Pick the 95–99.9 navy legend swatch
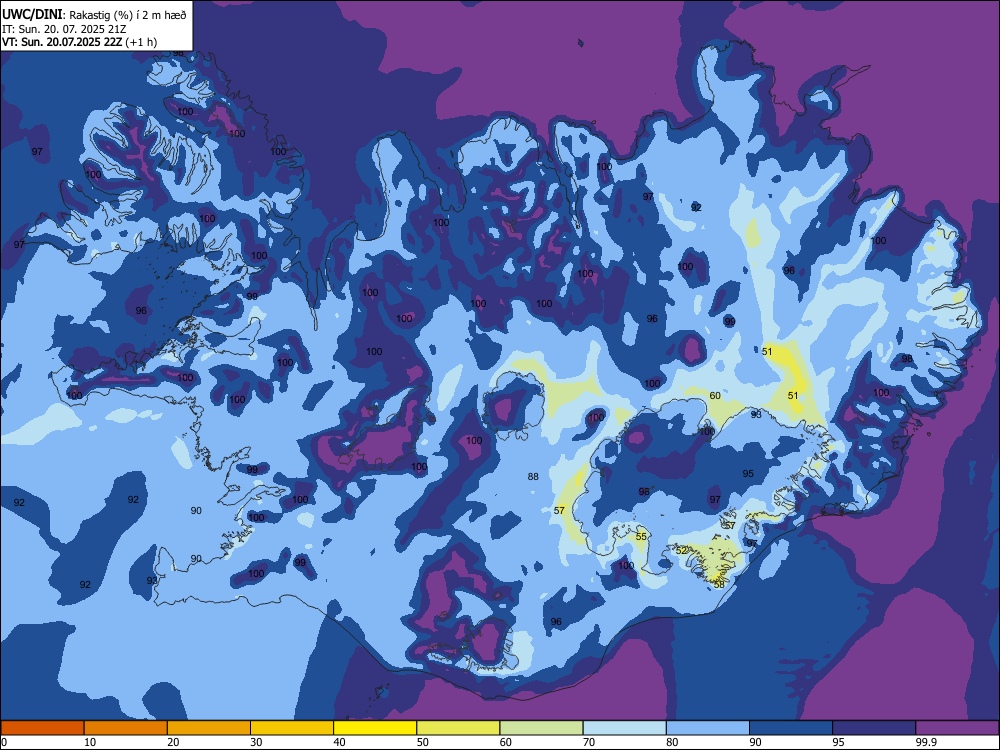Image resolution: width=1000 pixels, height=750 pixels. click(x=874, y=728)
